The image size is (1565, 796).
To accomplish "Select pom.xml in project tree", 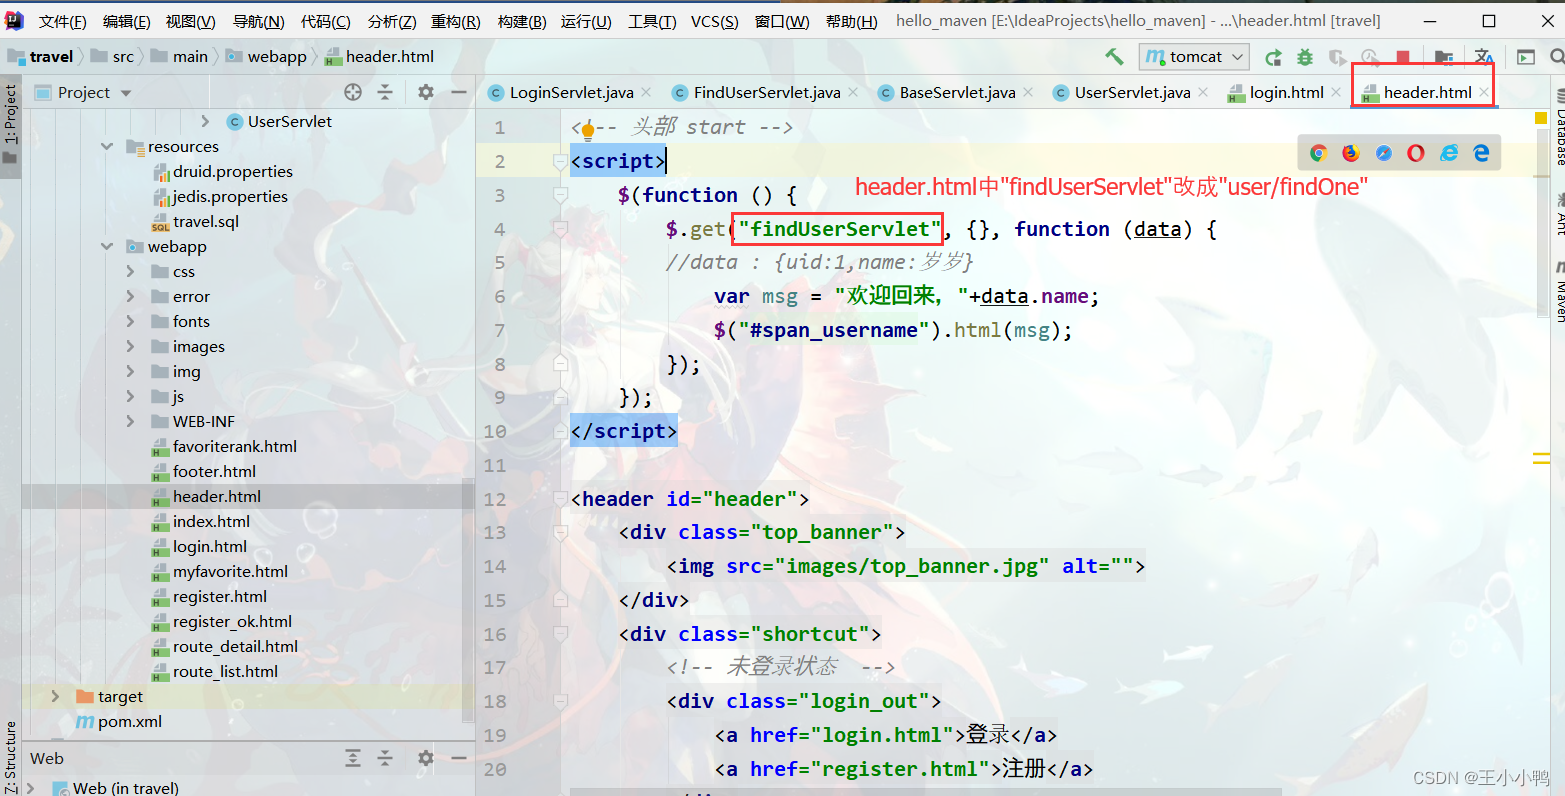I will (x=129, y=721).
